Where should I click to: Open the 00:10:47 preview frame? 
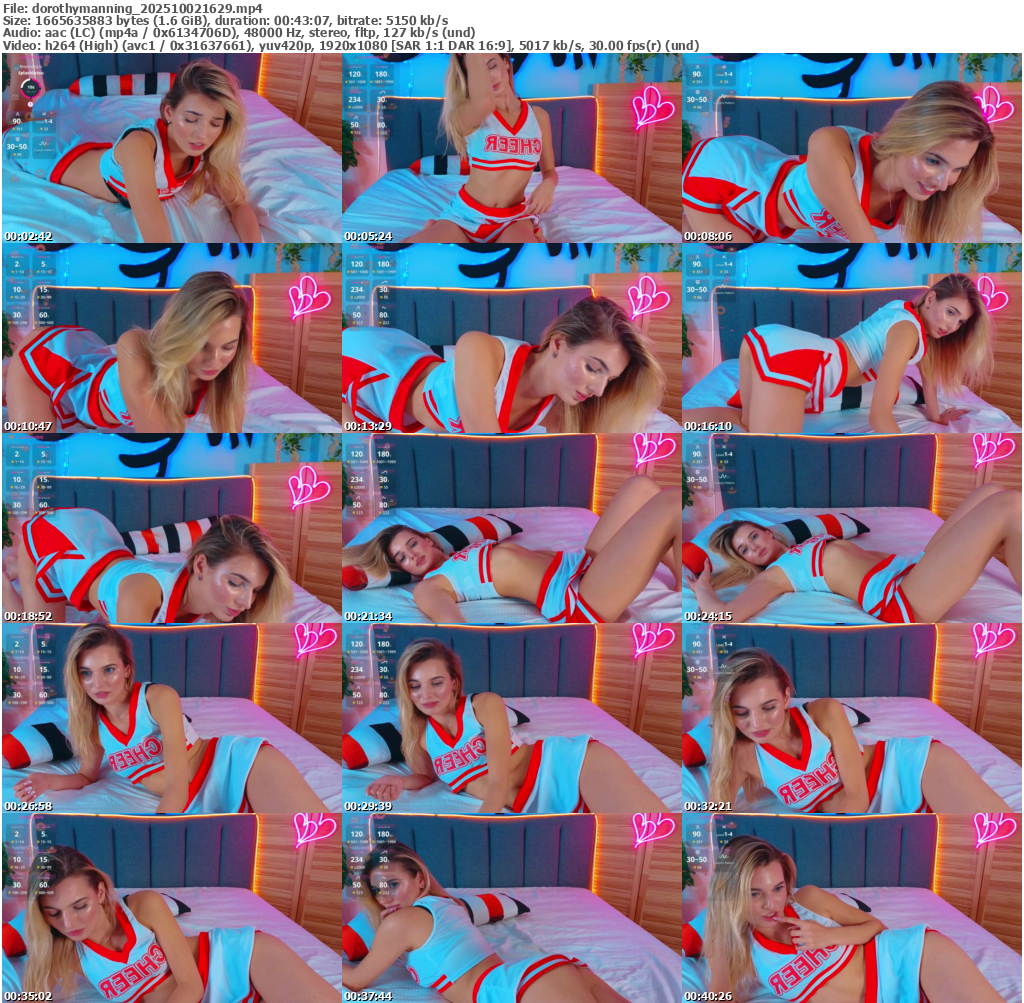(172, 338)
